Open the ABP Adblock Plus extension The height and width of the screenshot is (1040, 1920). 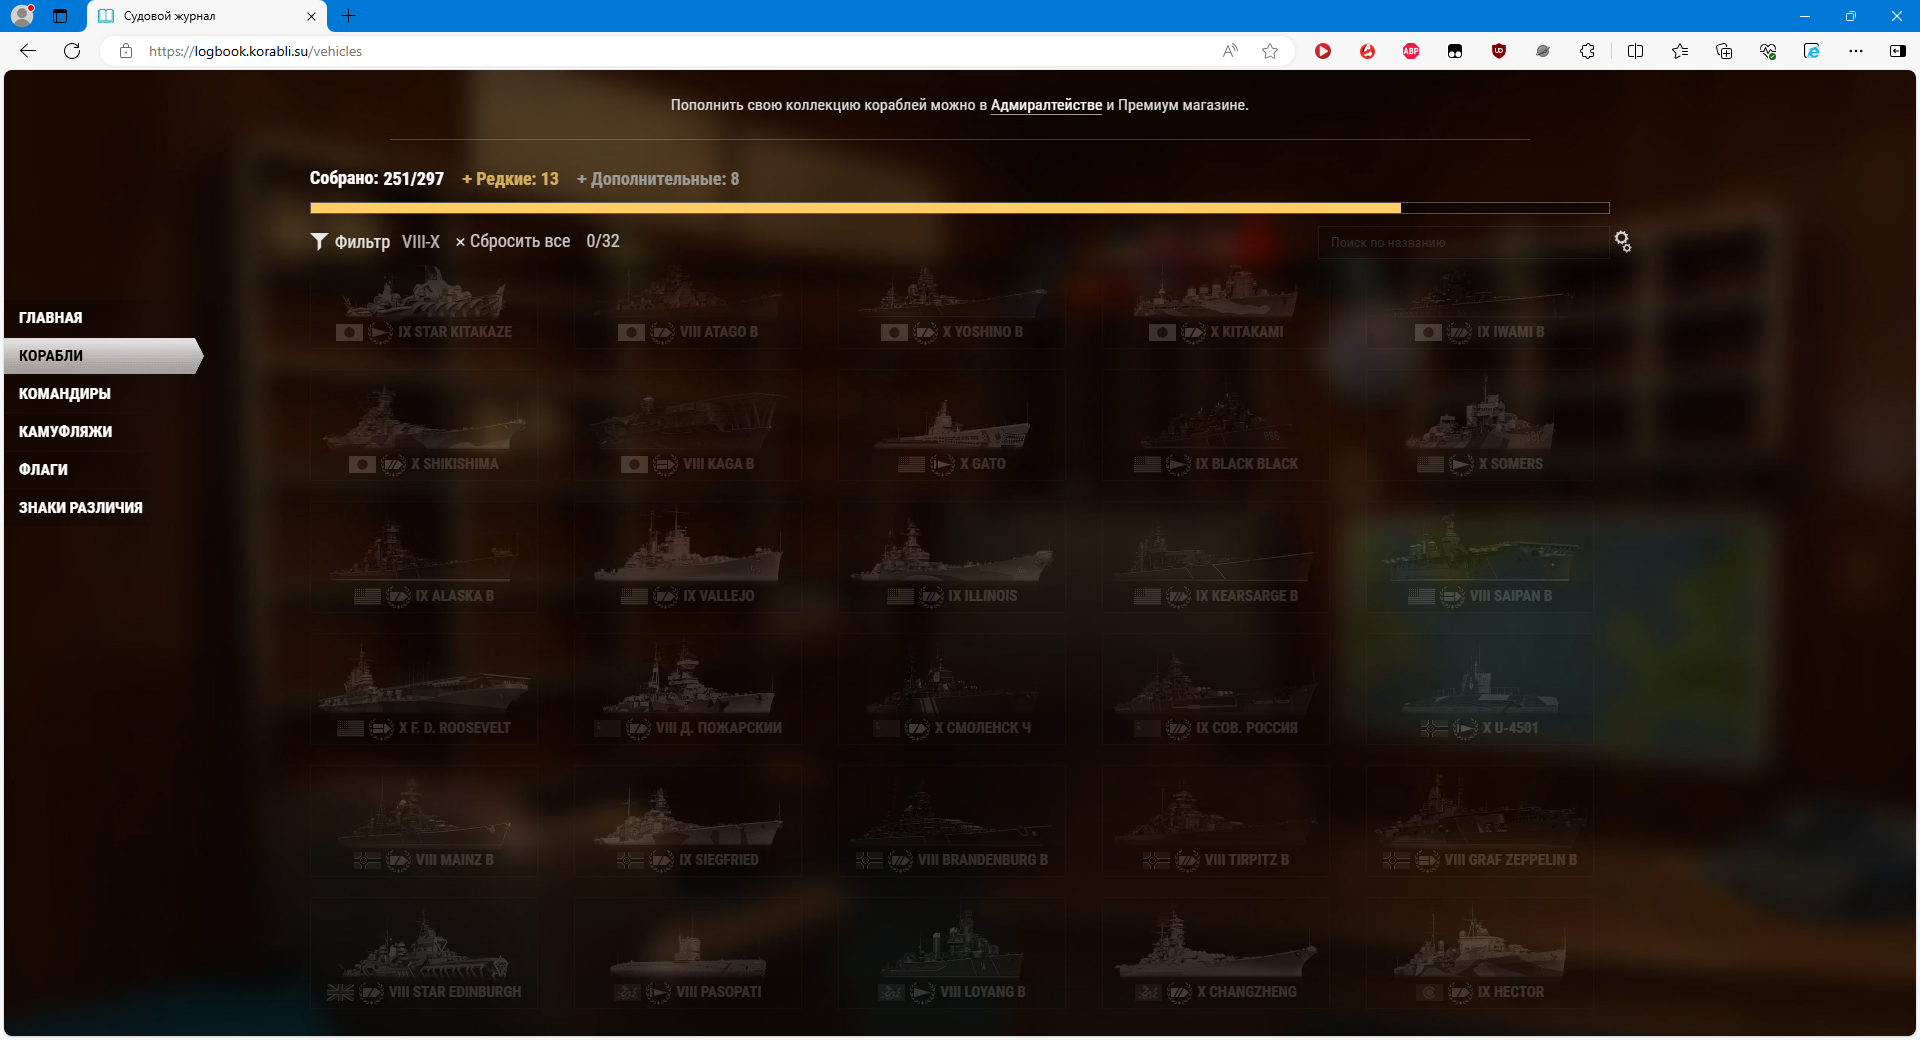[x=1411, y=51]
